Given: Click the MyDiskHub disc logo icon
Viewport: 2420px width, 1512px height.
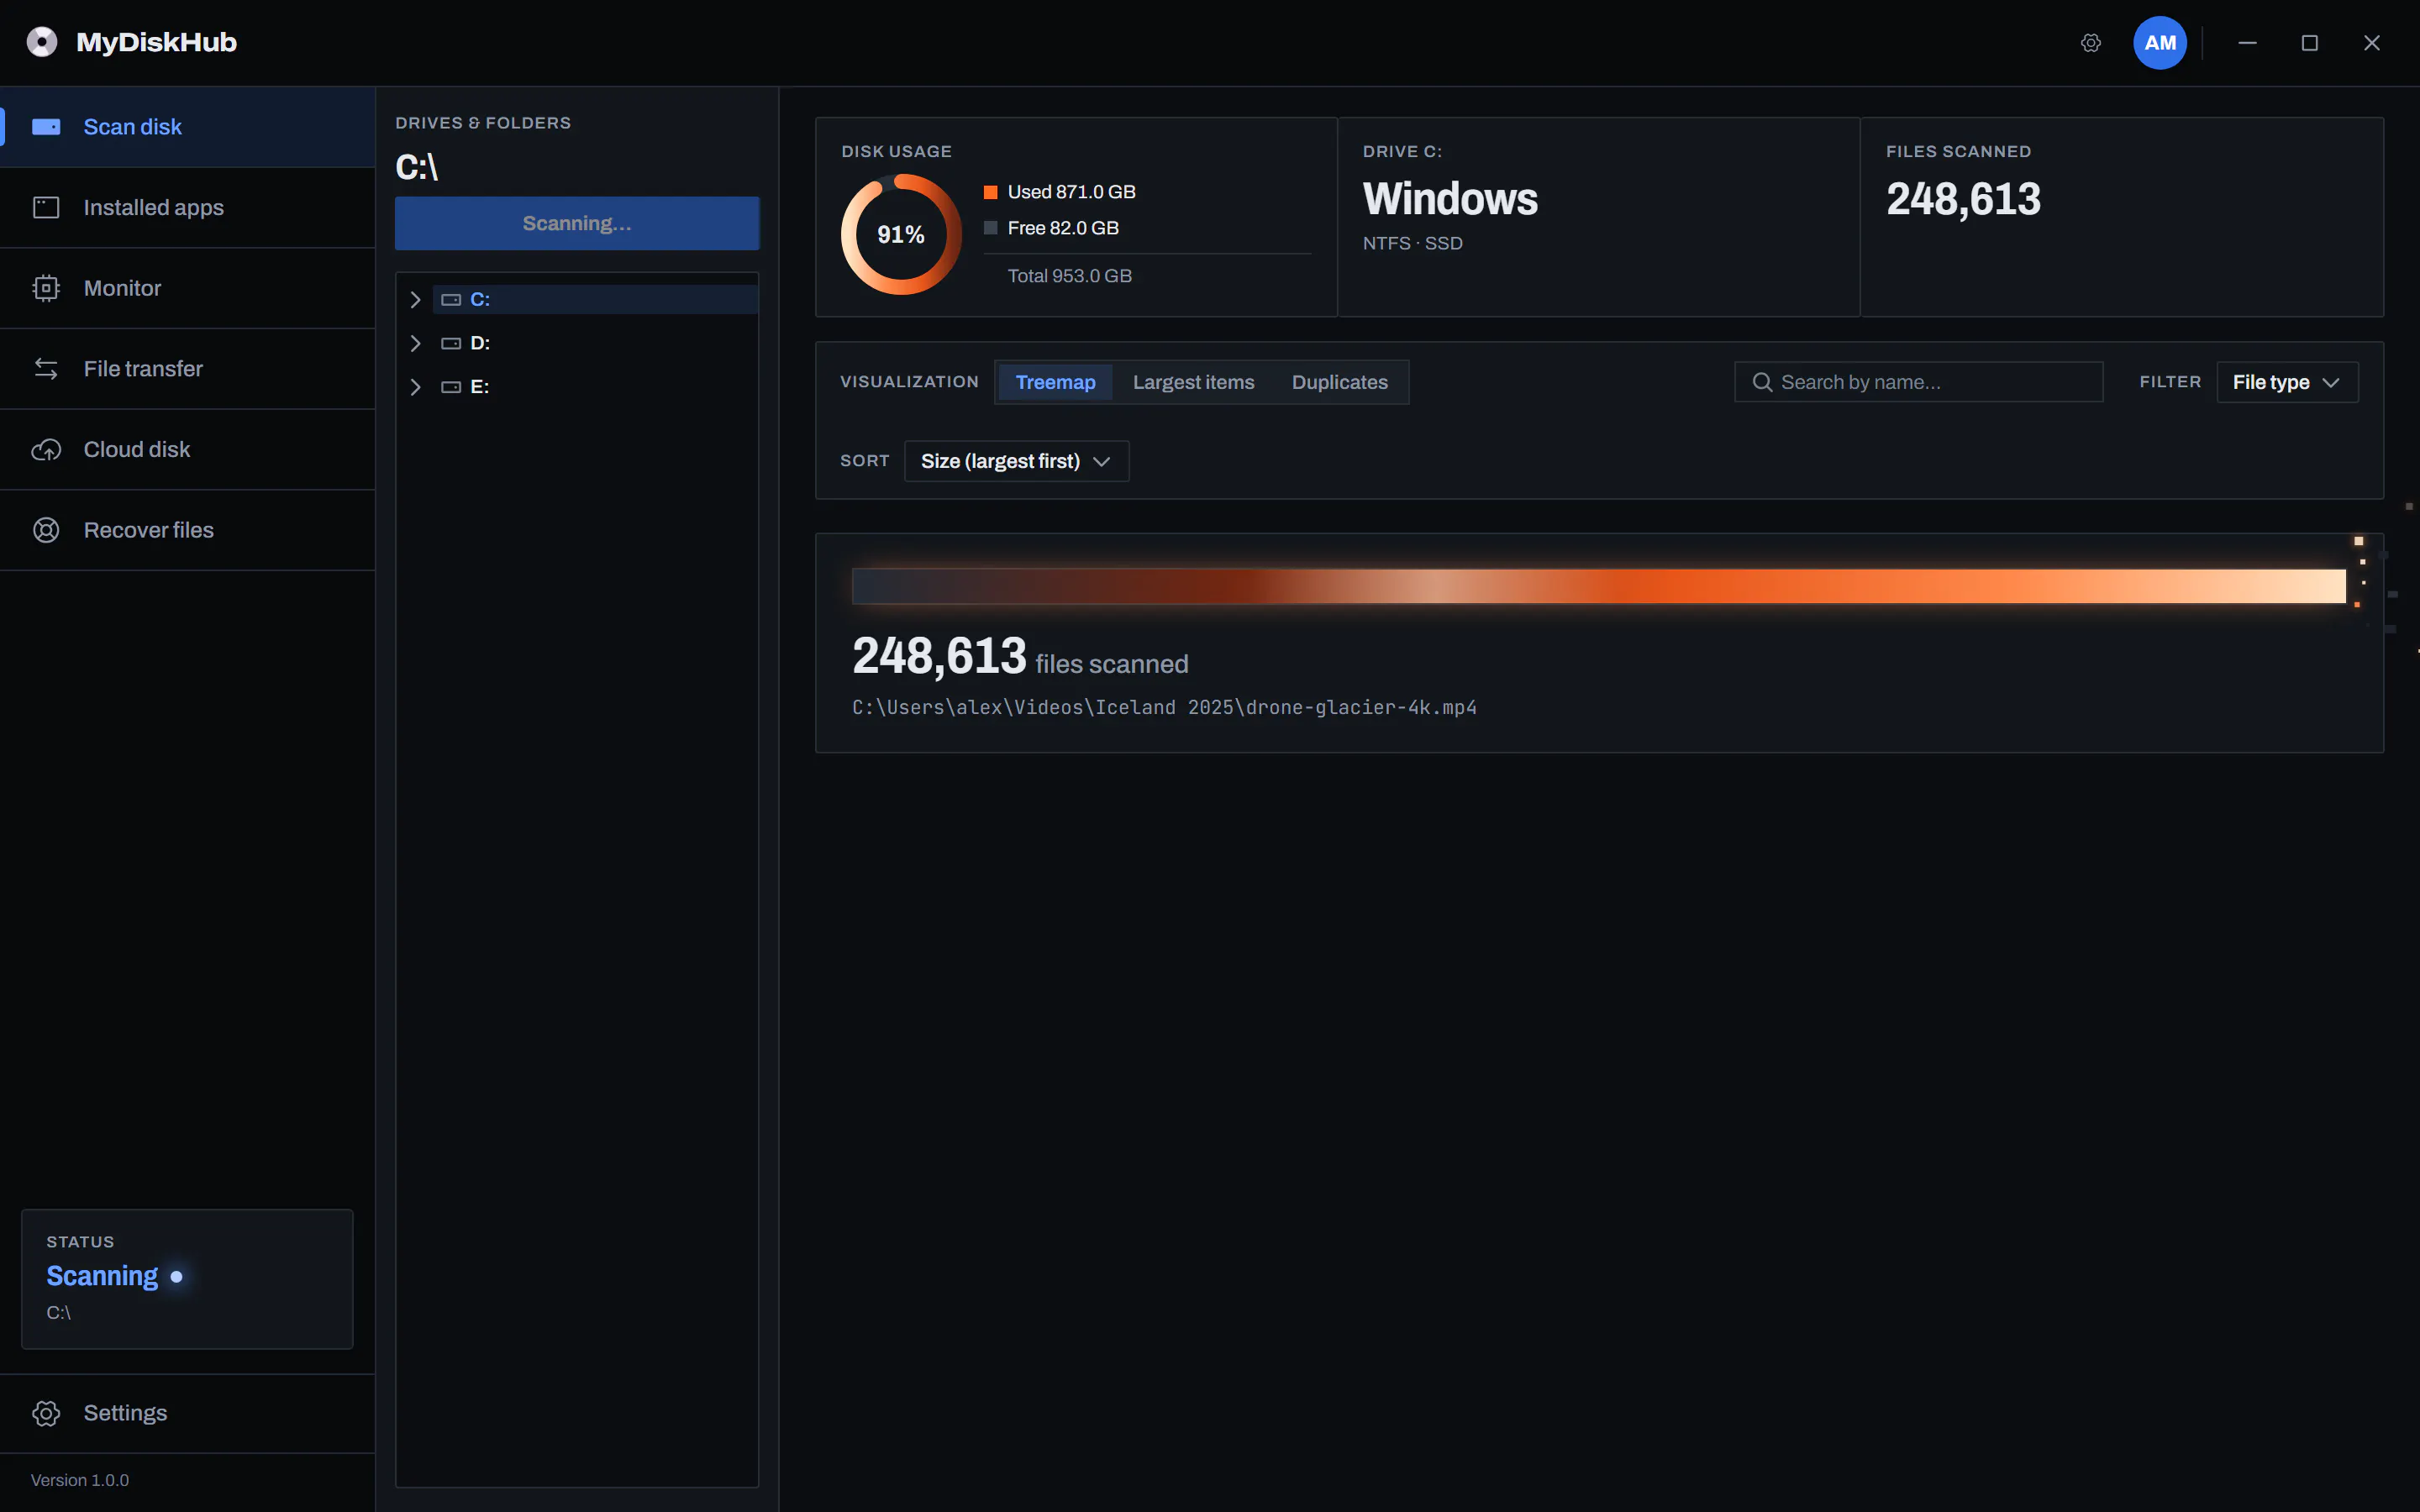Looking at the screenshot, I should coord(42,42).
